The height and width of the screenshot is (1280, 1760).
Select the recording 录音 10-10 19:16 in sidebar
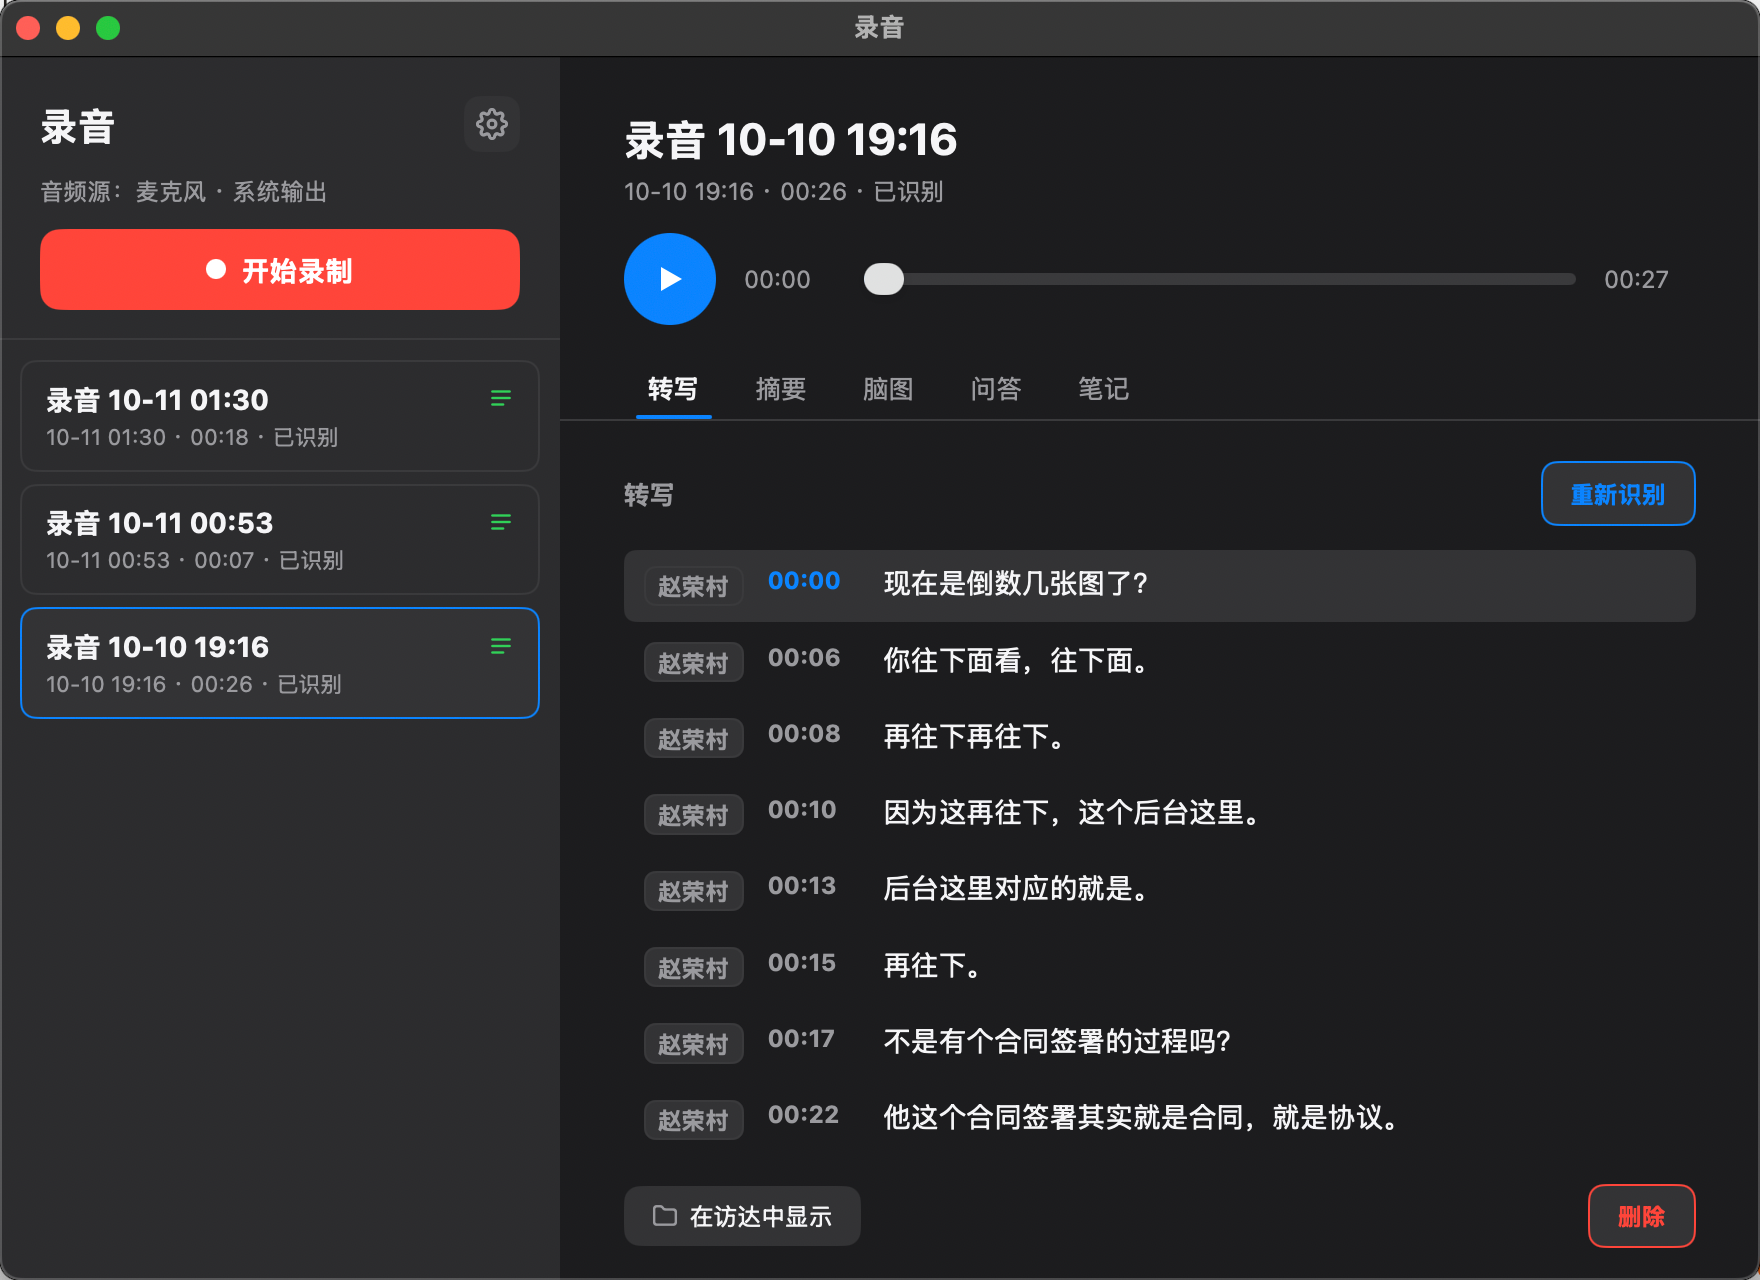[280, 663]
